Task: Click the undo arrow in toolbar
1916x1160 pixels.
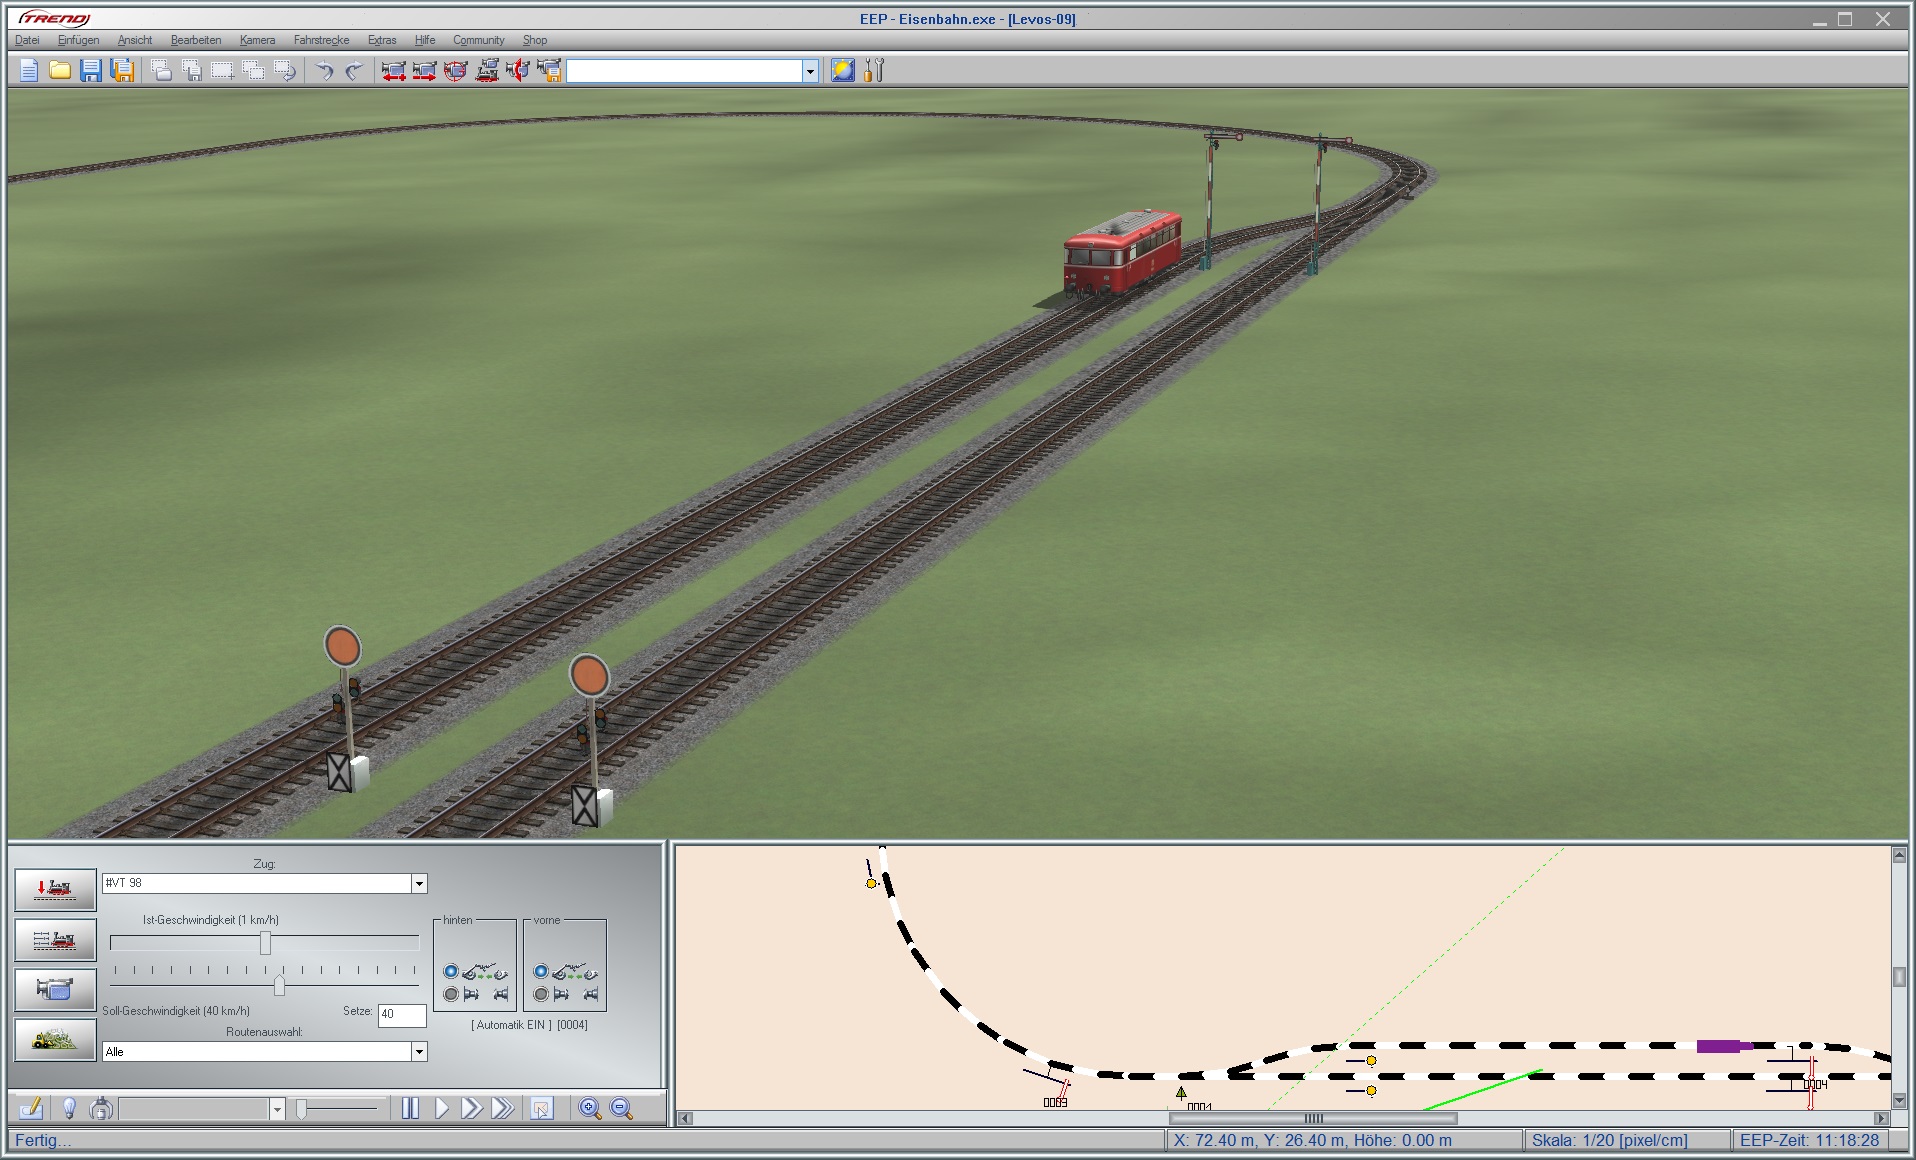Action: pos(324,70)
